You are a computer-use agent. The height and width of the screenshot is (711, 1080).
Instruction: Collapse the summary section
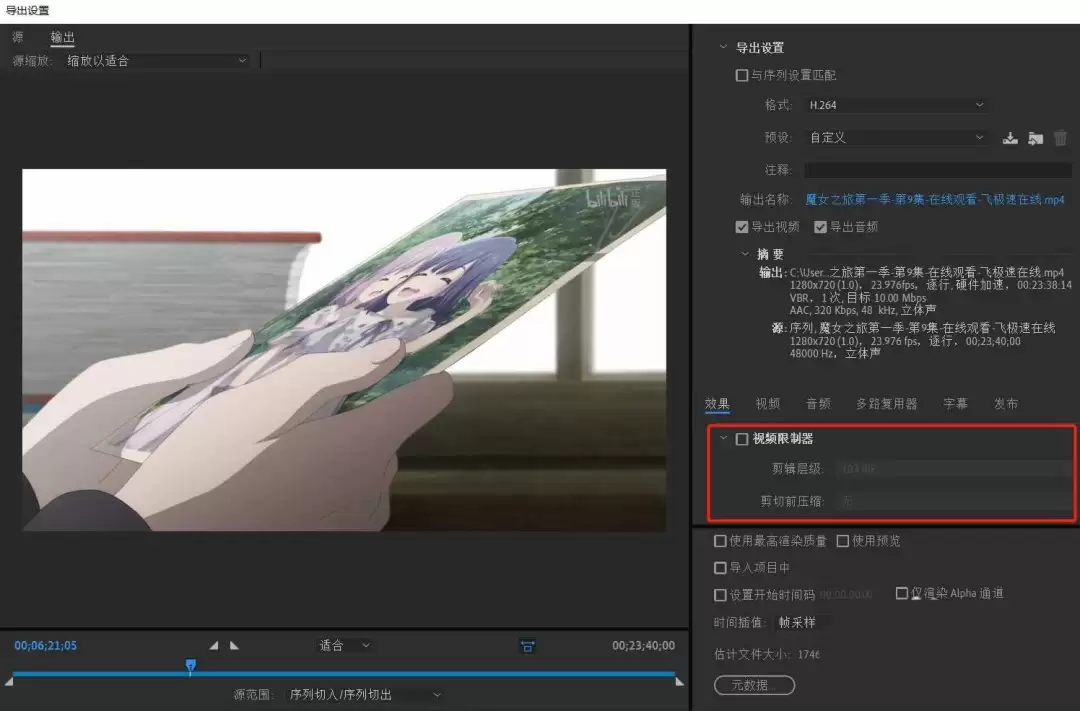[745, 254]
